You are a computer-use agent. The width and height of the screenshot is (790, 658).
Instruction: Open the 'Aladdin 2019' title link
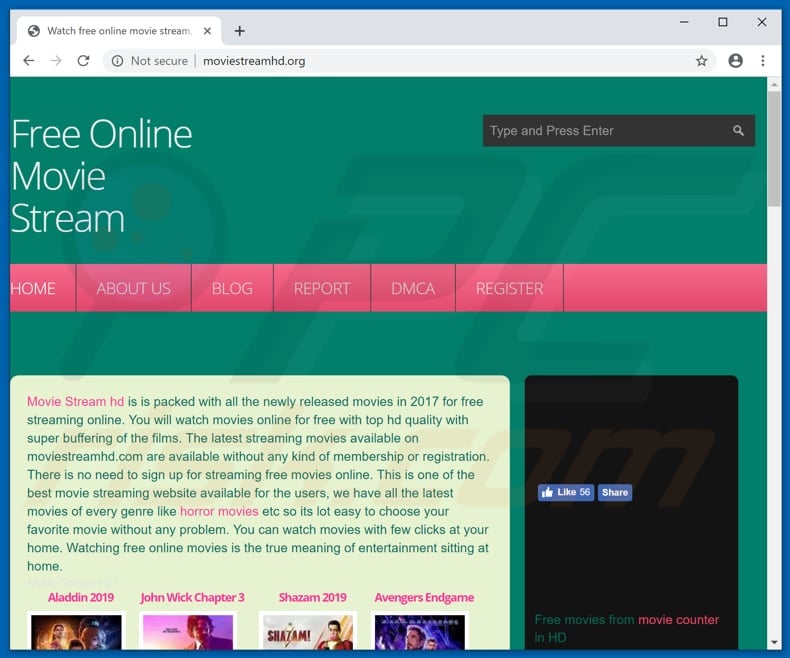point(81,598)
